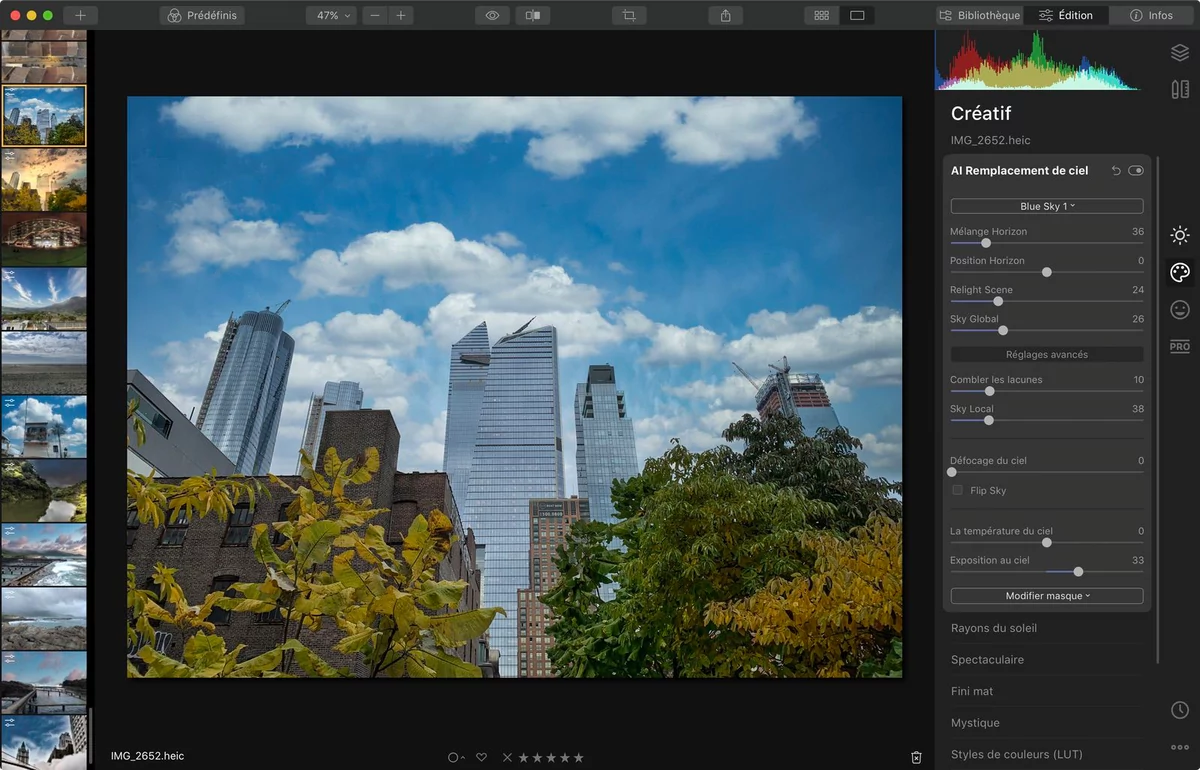Reject the photo with the X flag
This screenshot has height=770, width=1200.
click(507, 758)
